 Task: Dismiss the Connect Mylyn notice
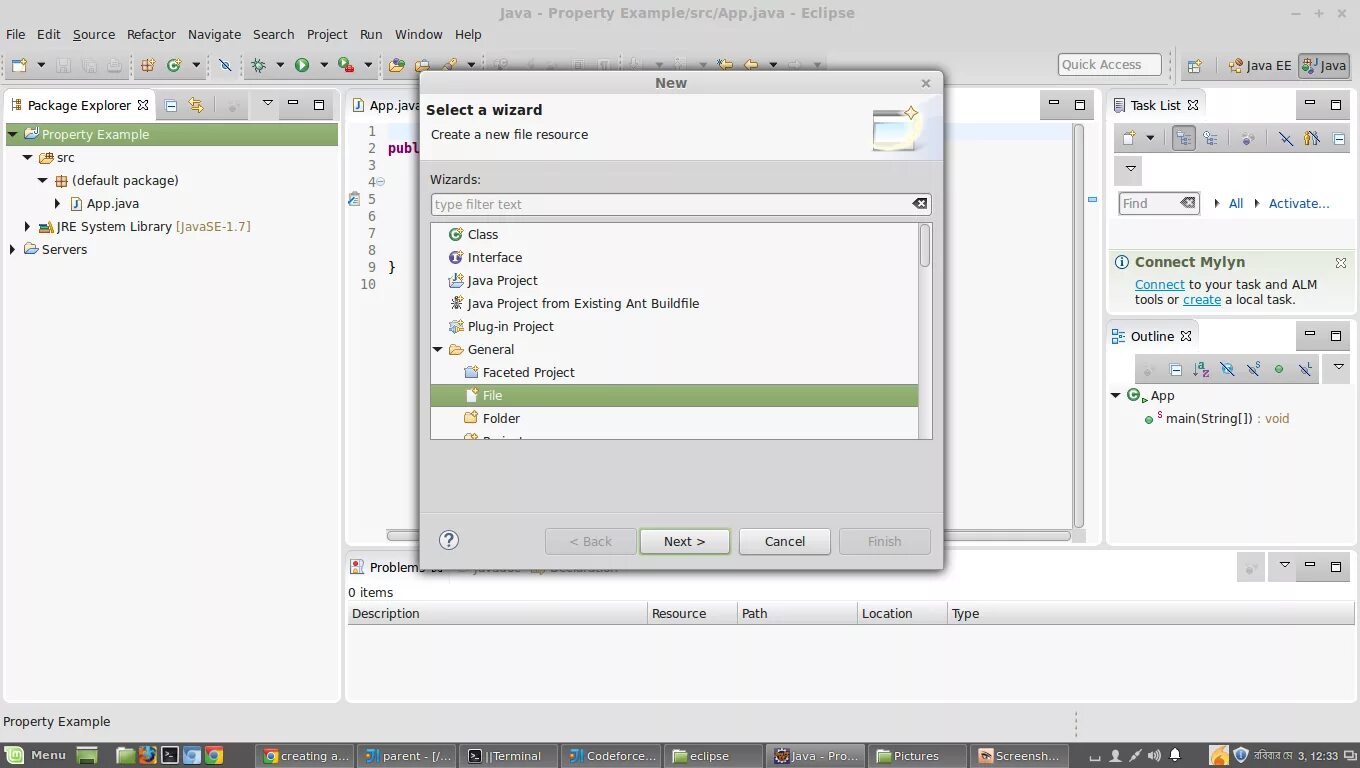point(1340,262)
